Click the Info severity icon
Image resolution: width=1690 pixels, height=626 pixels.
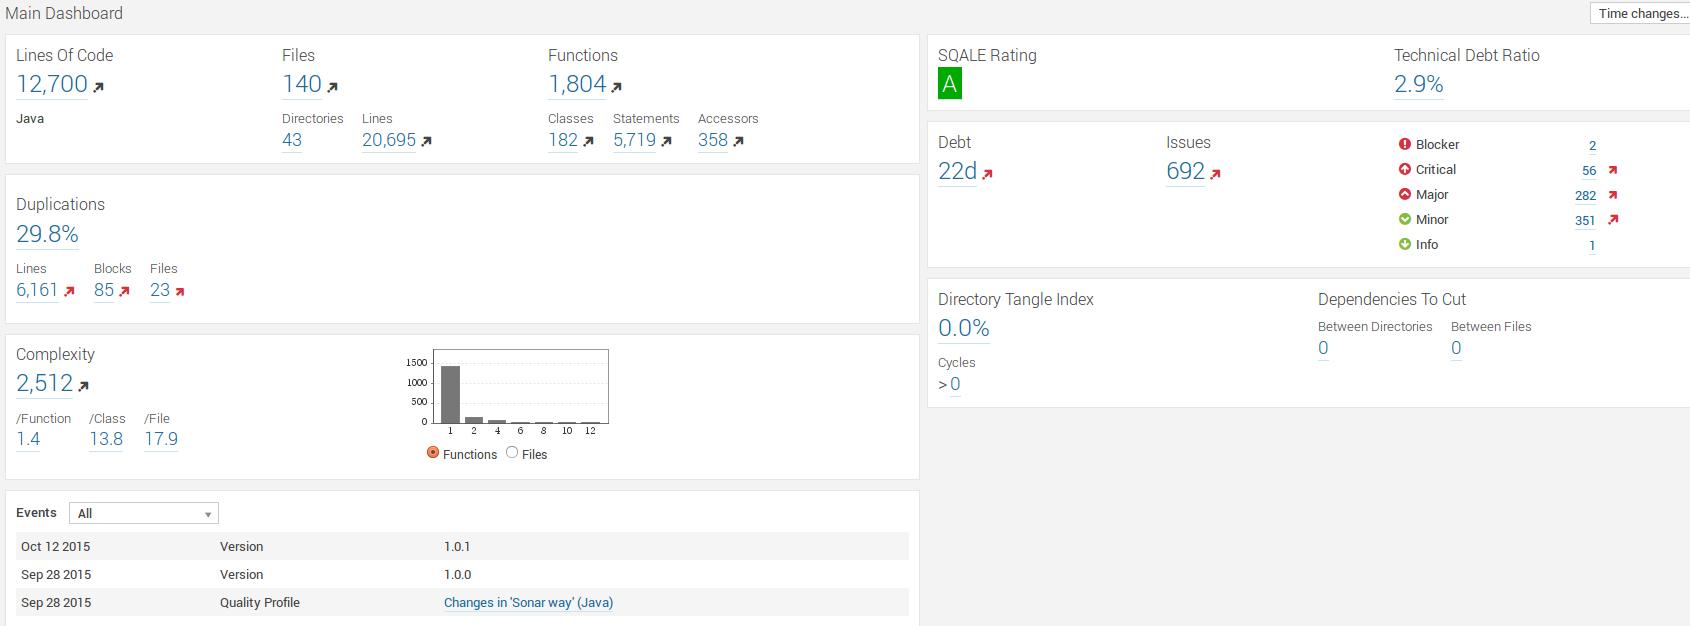1405,244
